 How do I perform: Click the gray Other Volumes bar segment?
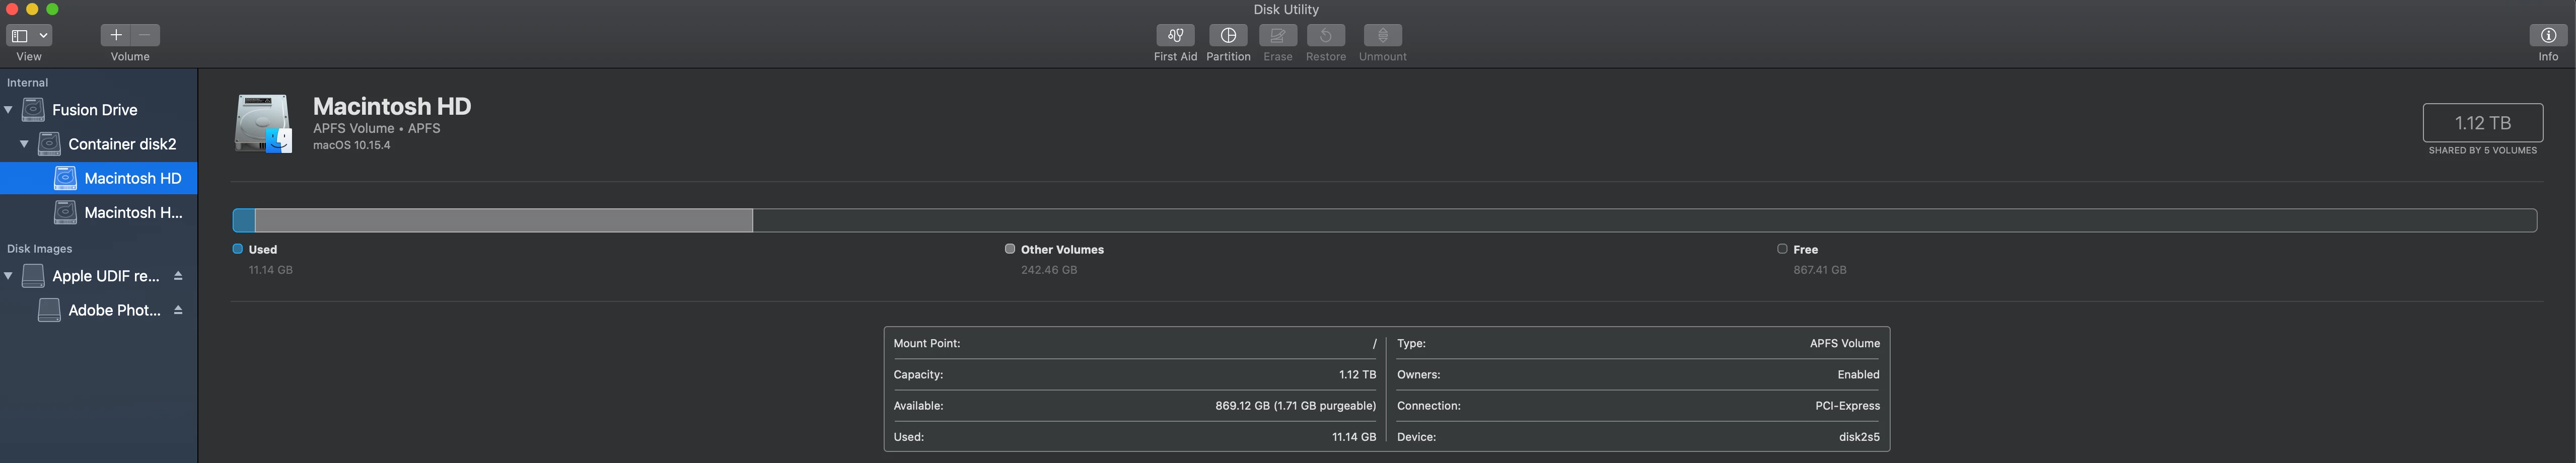pyautogui.click(x=504, y=220)
